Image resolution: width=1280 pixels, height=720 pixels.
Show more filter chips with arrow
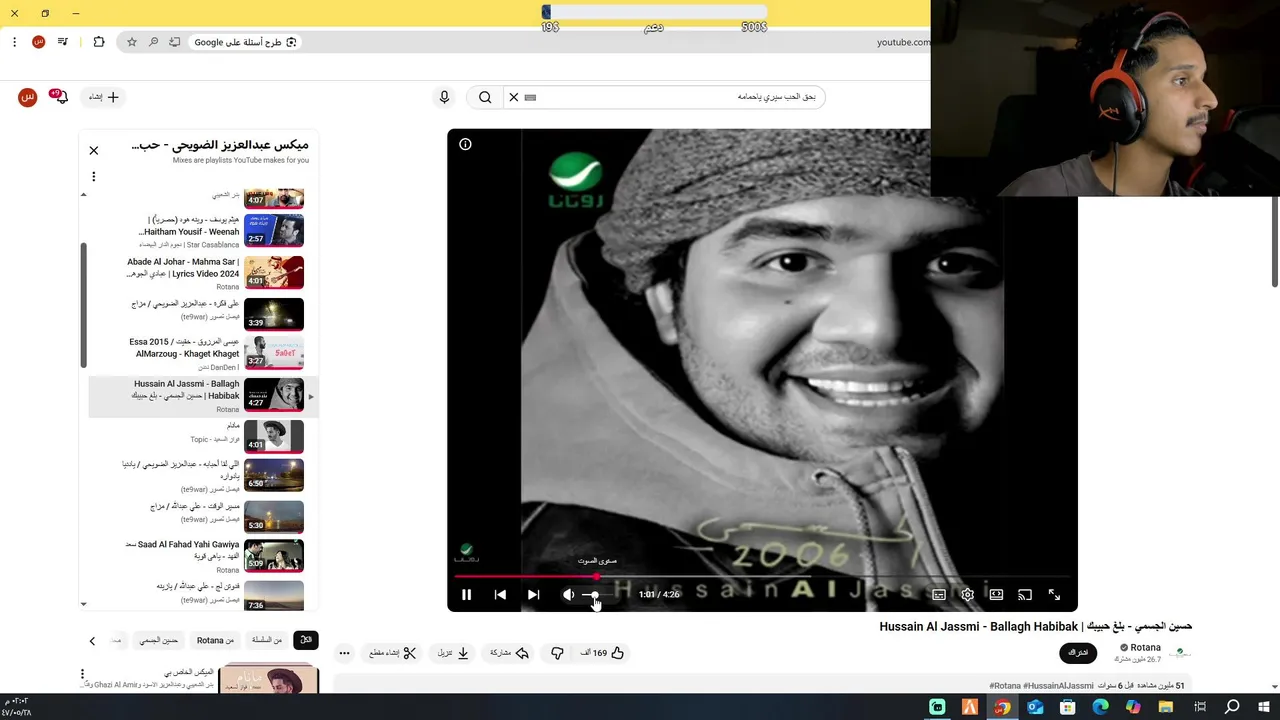click(x=92, y=641)
